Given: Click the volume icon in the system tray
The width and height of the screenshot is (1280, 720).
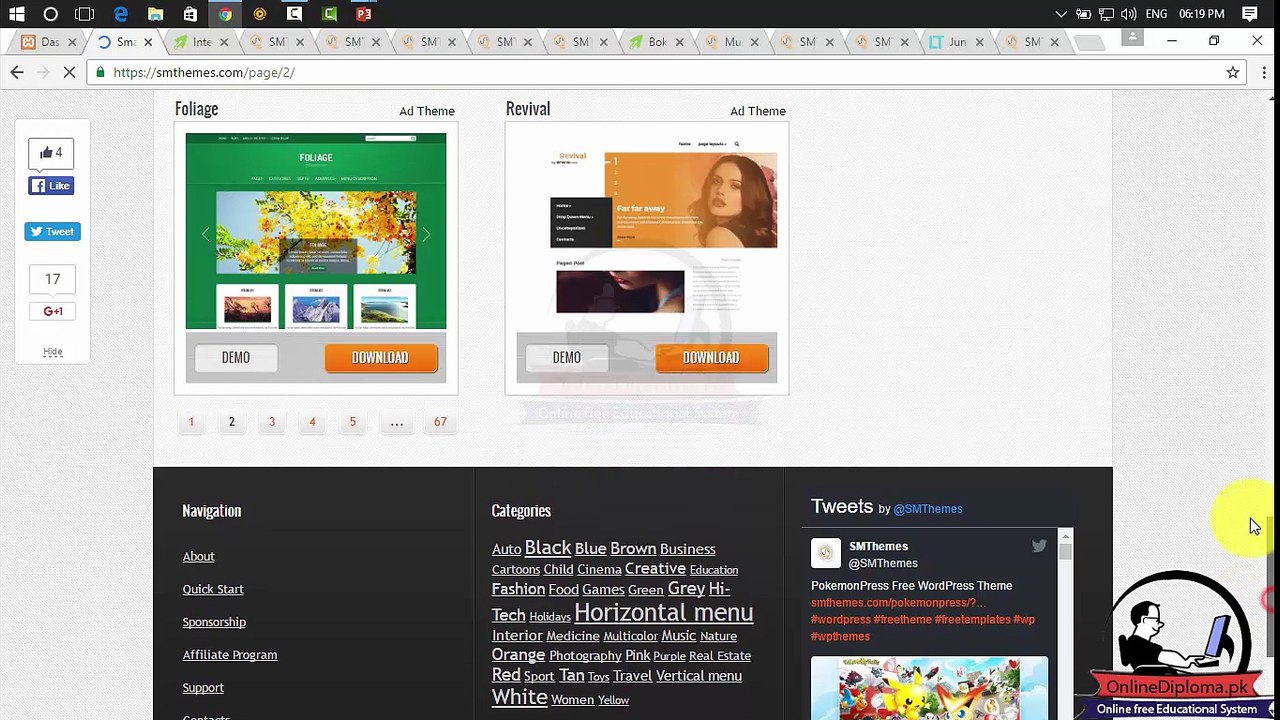Looking at the screenshot, I should tap(1129, 14).
